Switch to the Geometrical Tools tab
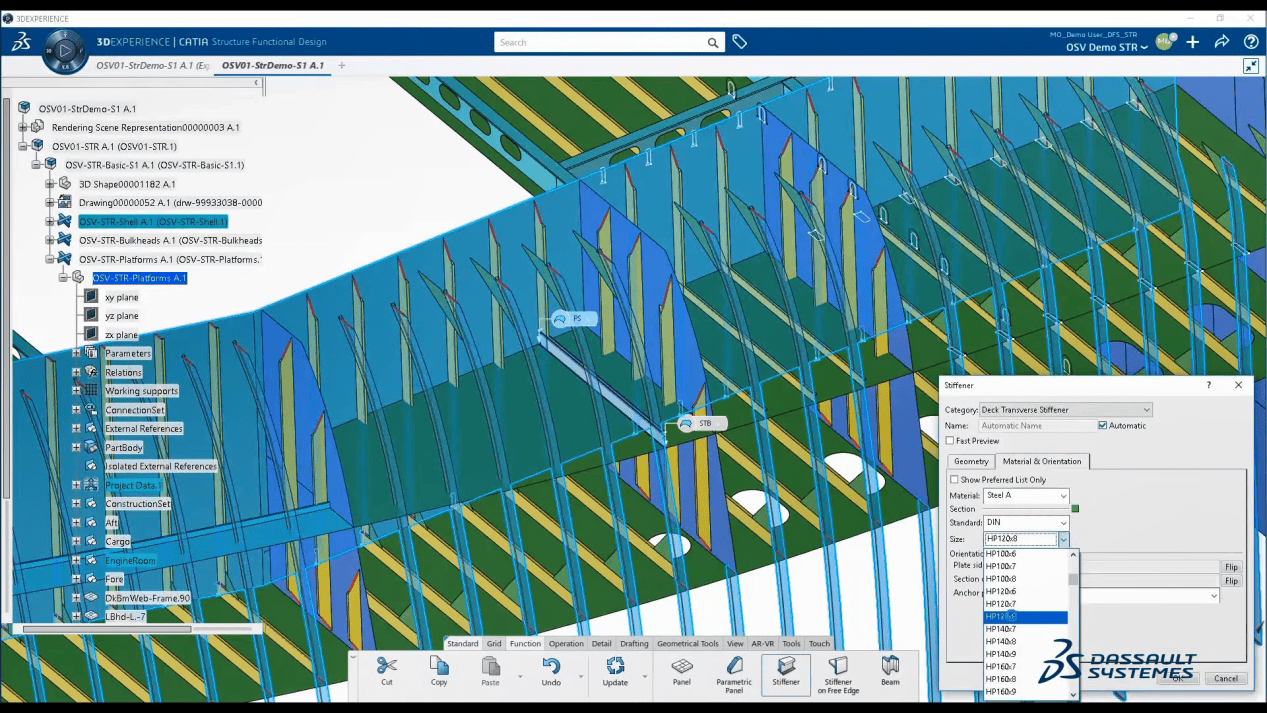Screen dimensions: 1267x713 688,644
